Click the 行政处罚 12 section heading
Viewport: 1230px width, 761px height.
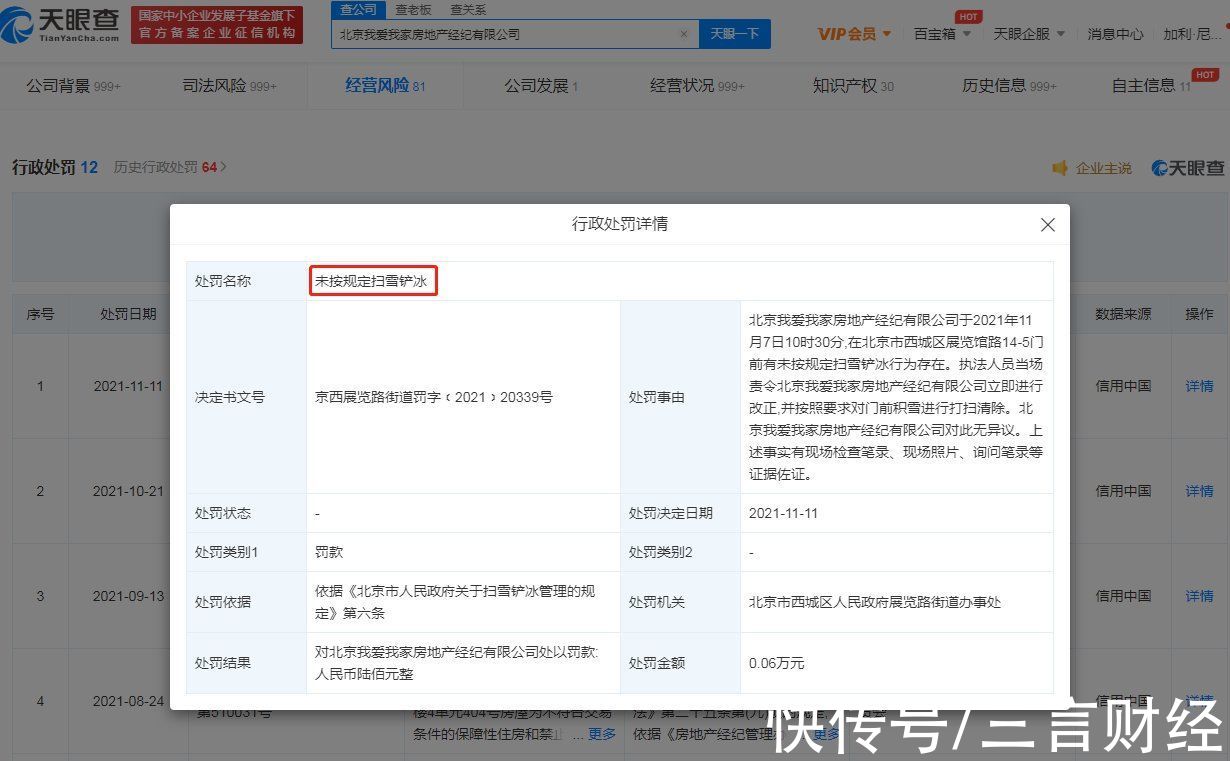pos(55,167)
